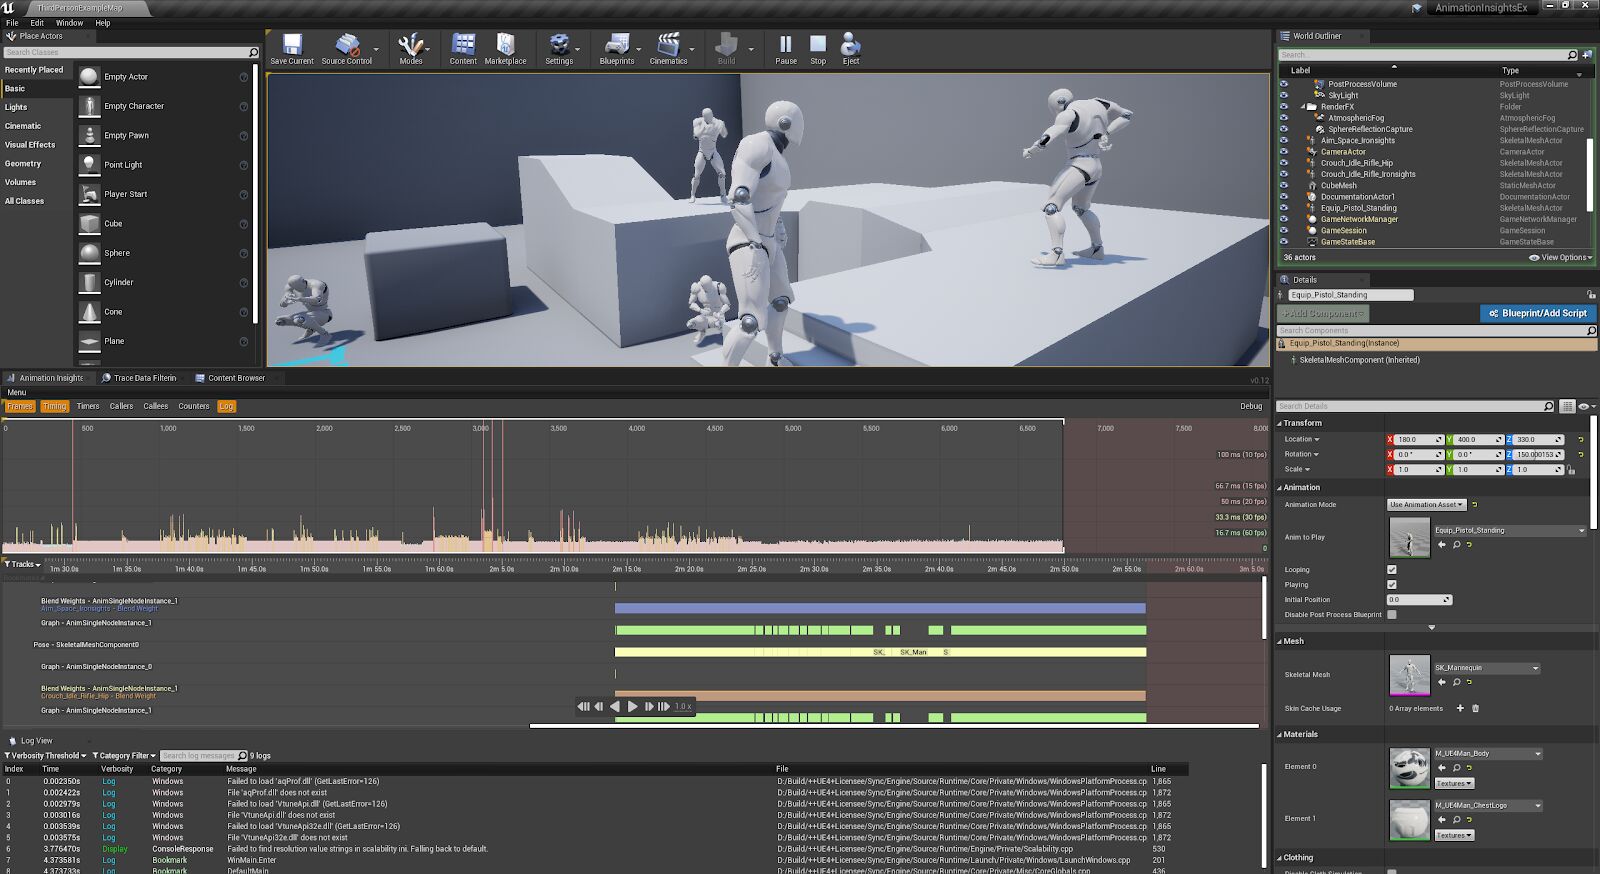
Task: Click the Save Current toolbar icon
Action: click(x=292, y=46)
